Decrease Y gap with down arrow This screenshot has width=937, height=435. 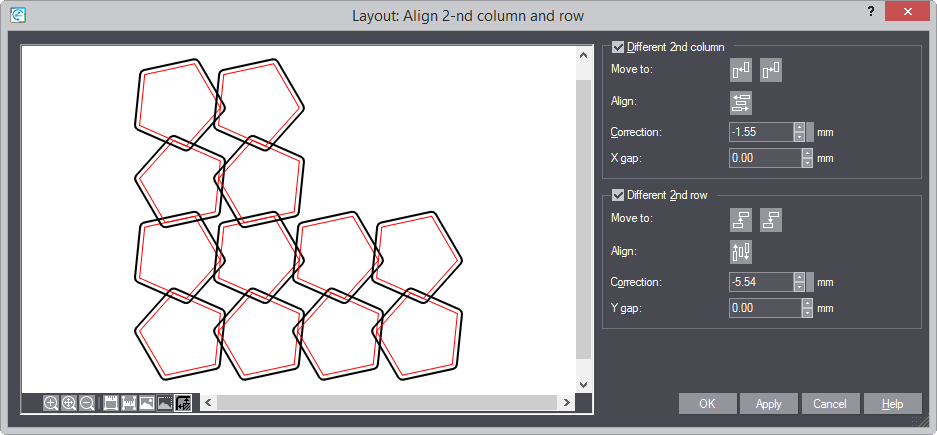807,313
